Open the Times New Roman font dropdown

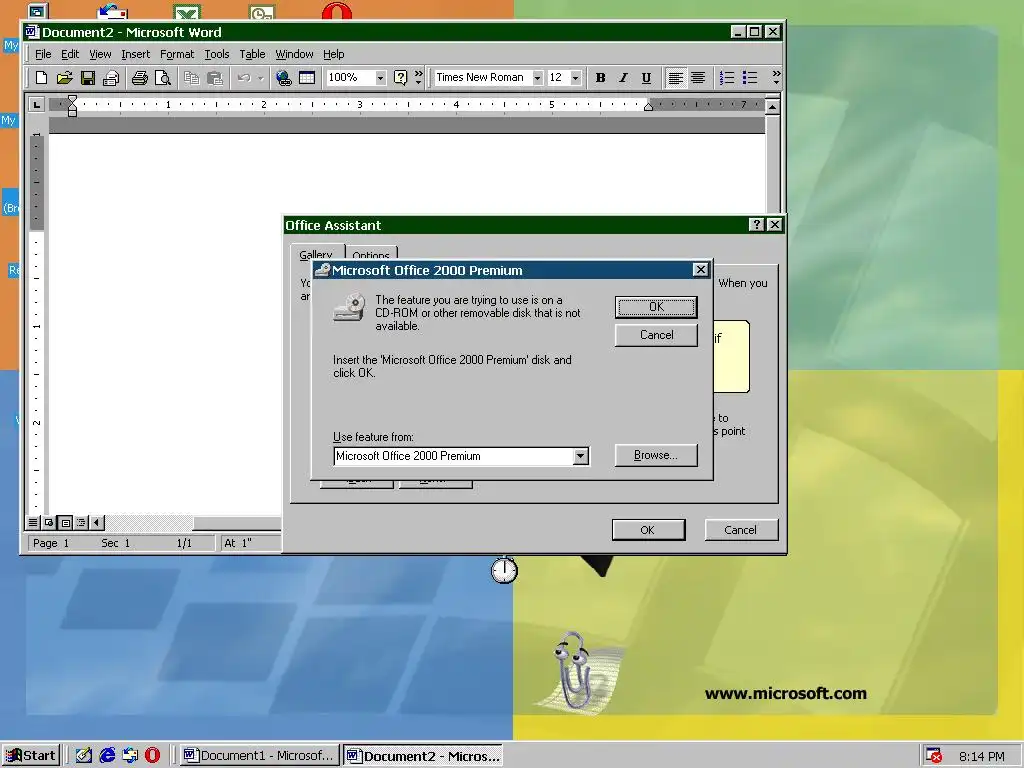[537, 78]
